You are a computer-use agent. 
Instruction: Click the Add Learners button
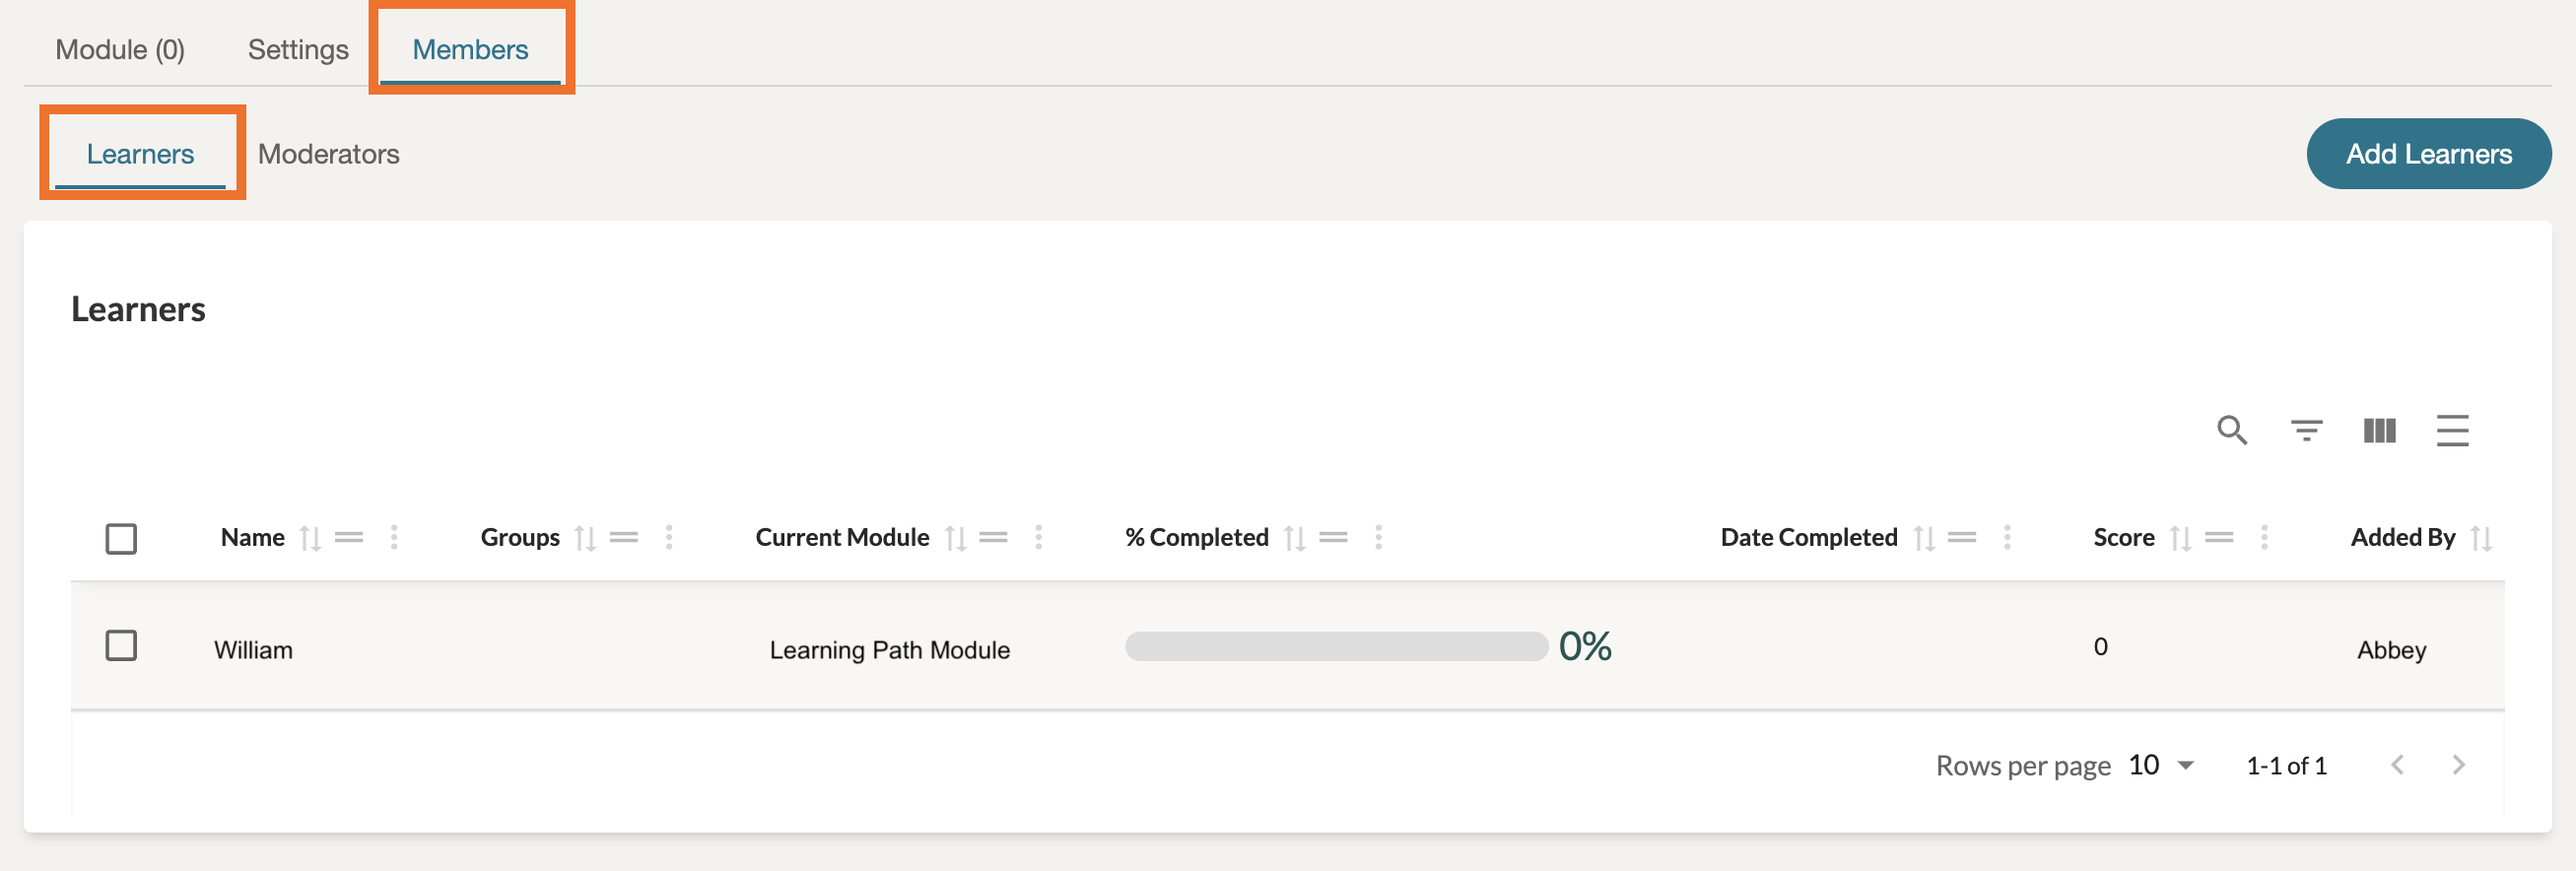click(2428, 154)
